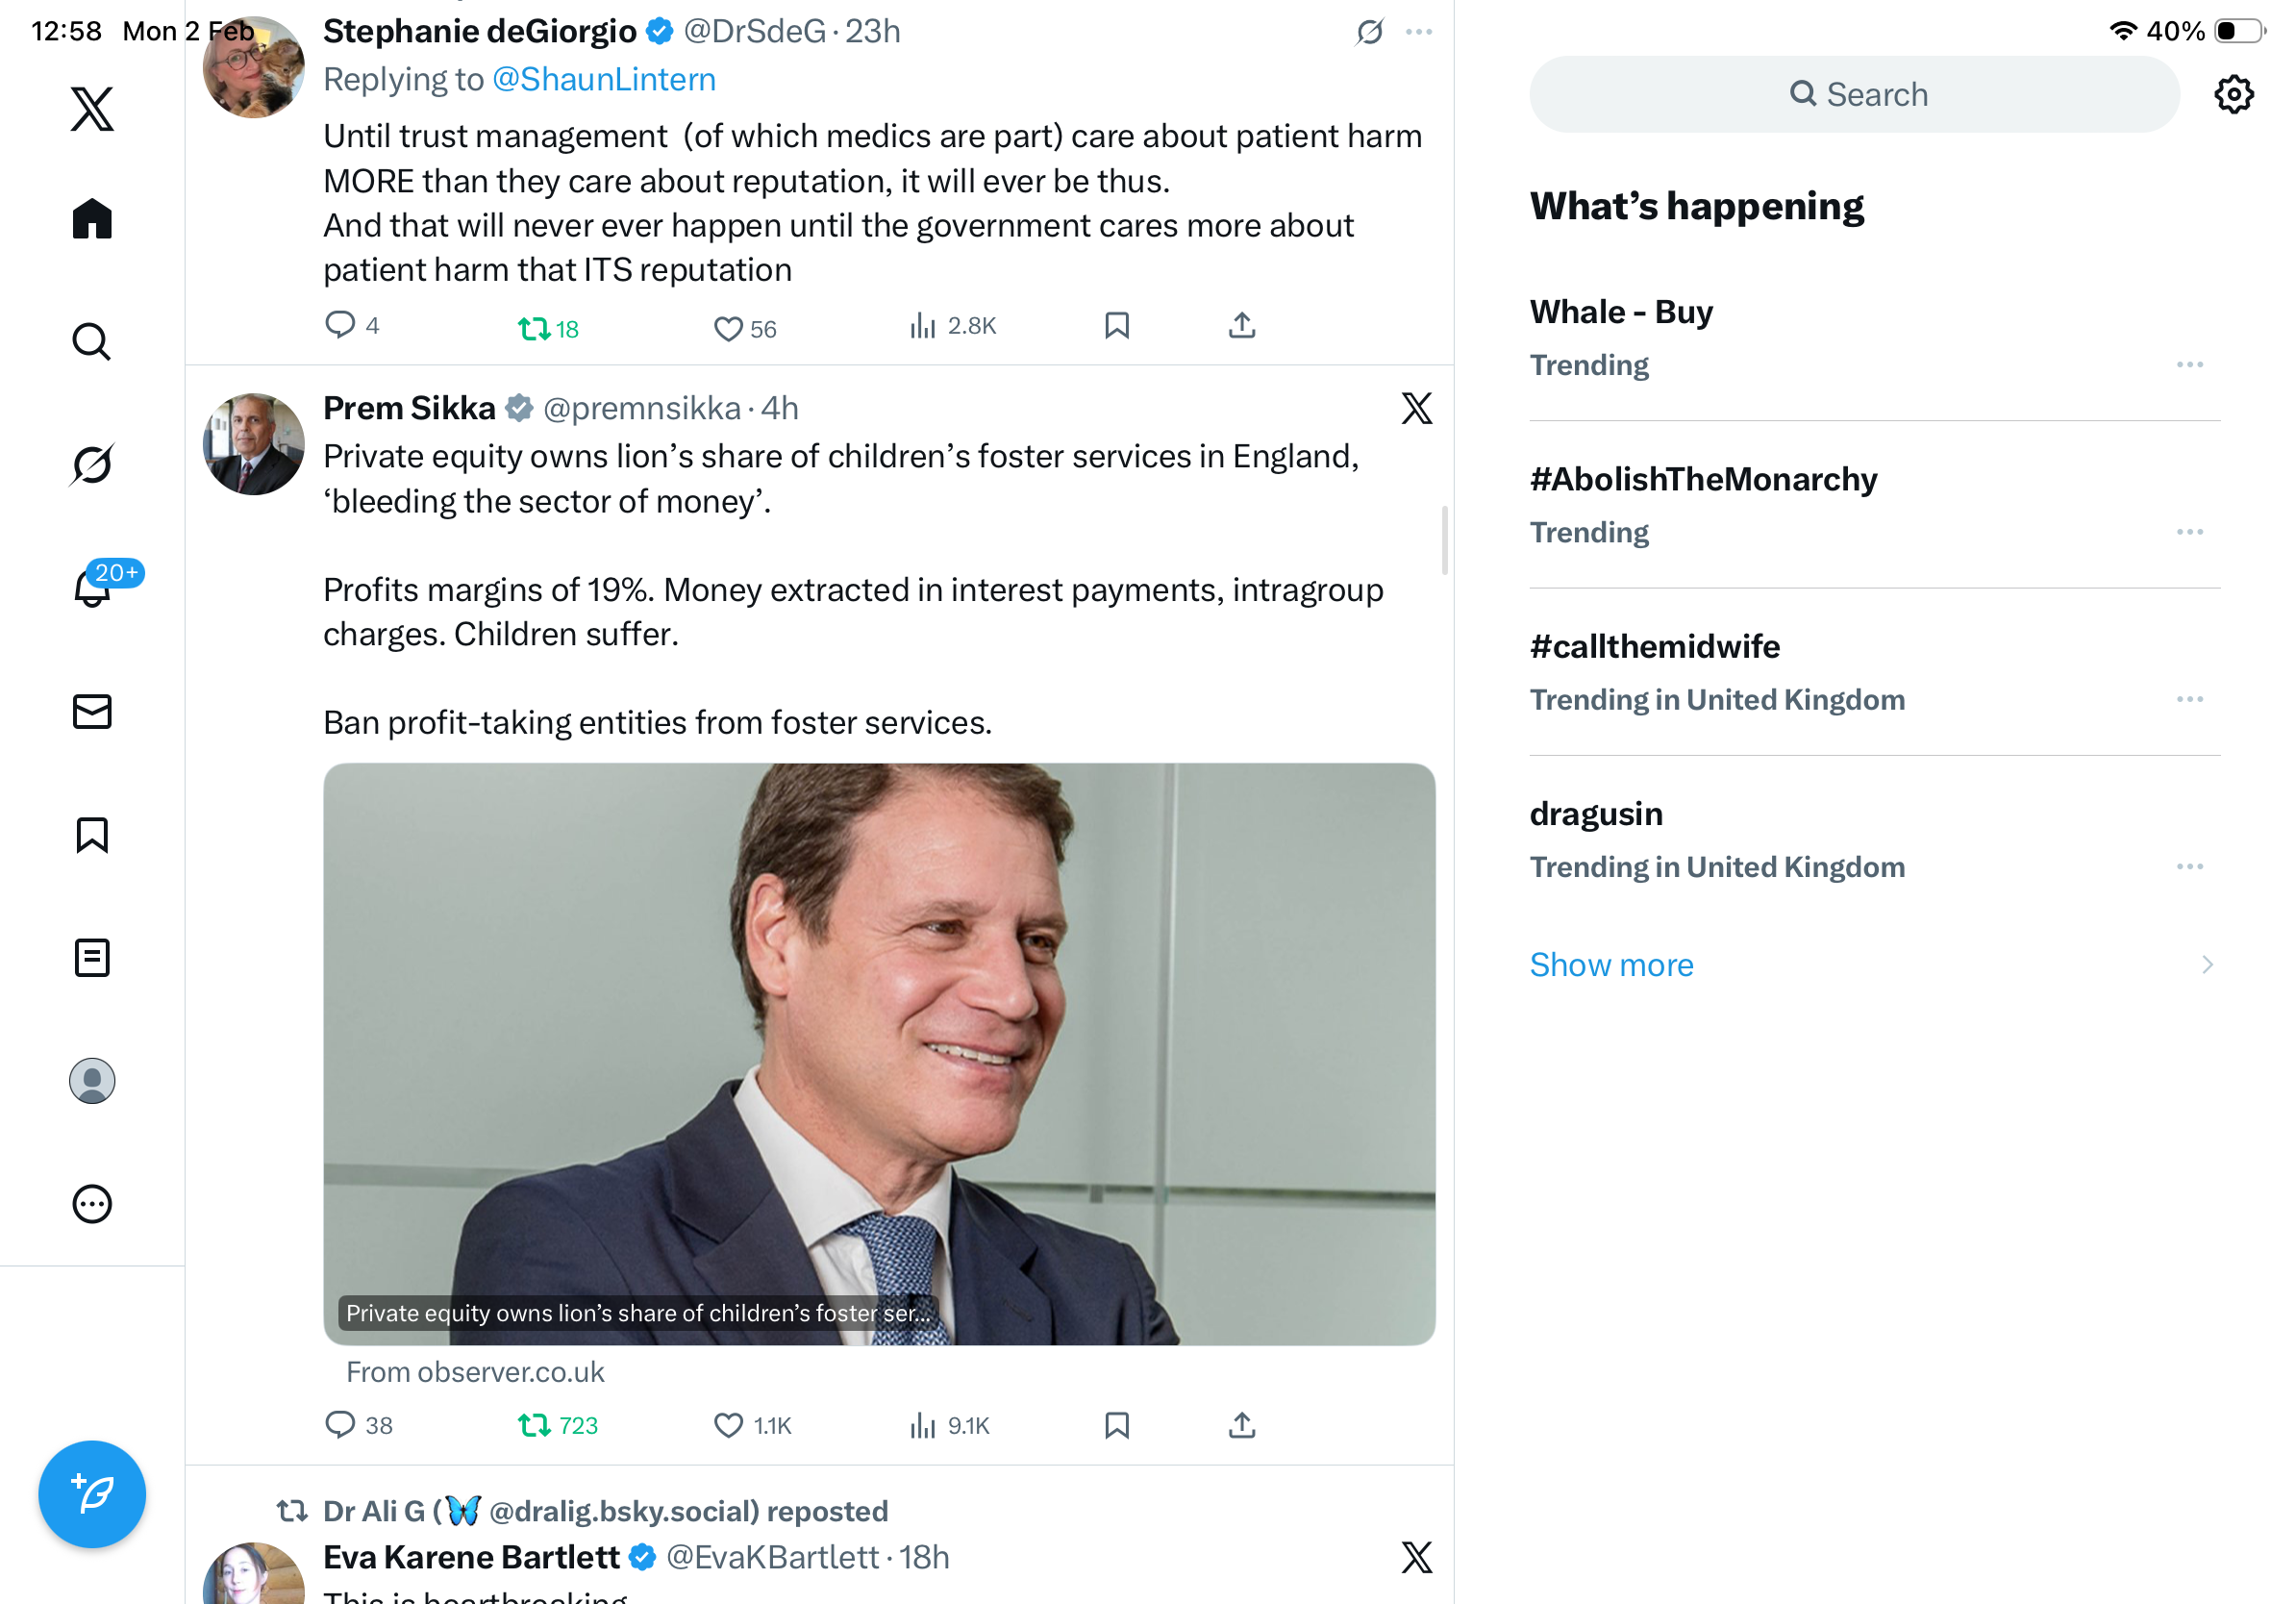The width and height of the screenshot is (2296, 1604).
Task: Open the #callthemidwife trend
Action: pos(1654,646)
